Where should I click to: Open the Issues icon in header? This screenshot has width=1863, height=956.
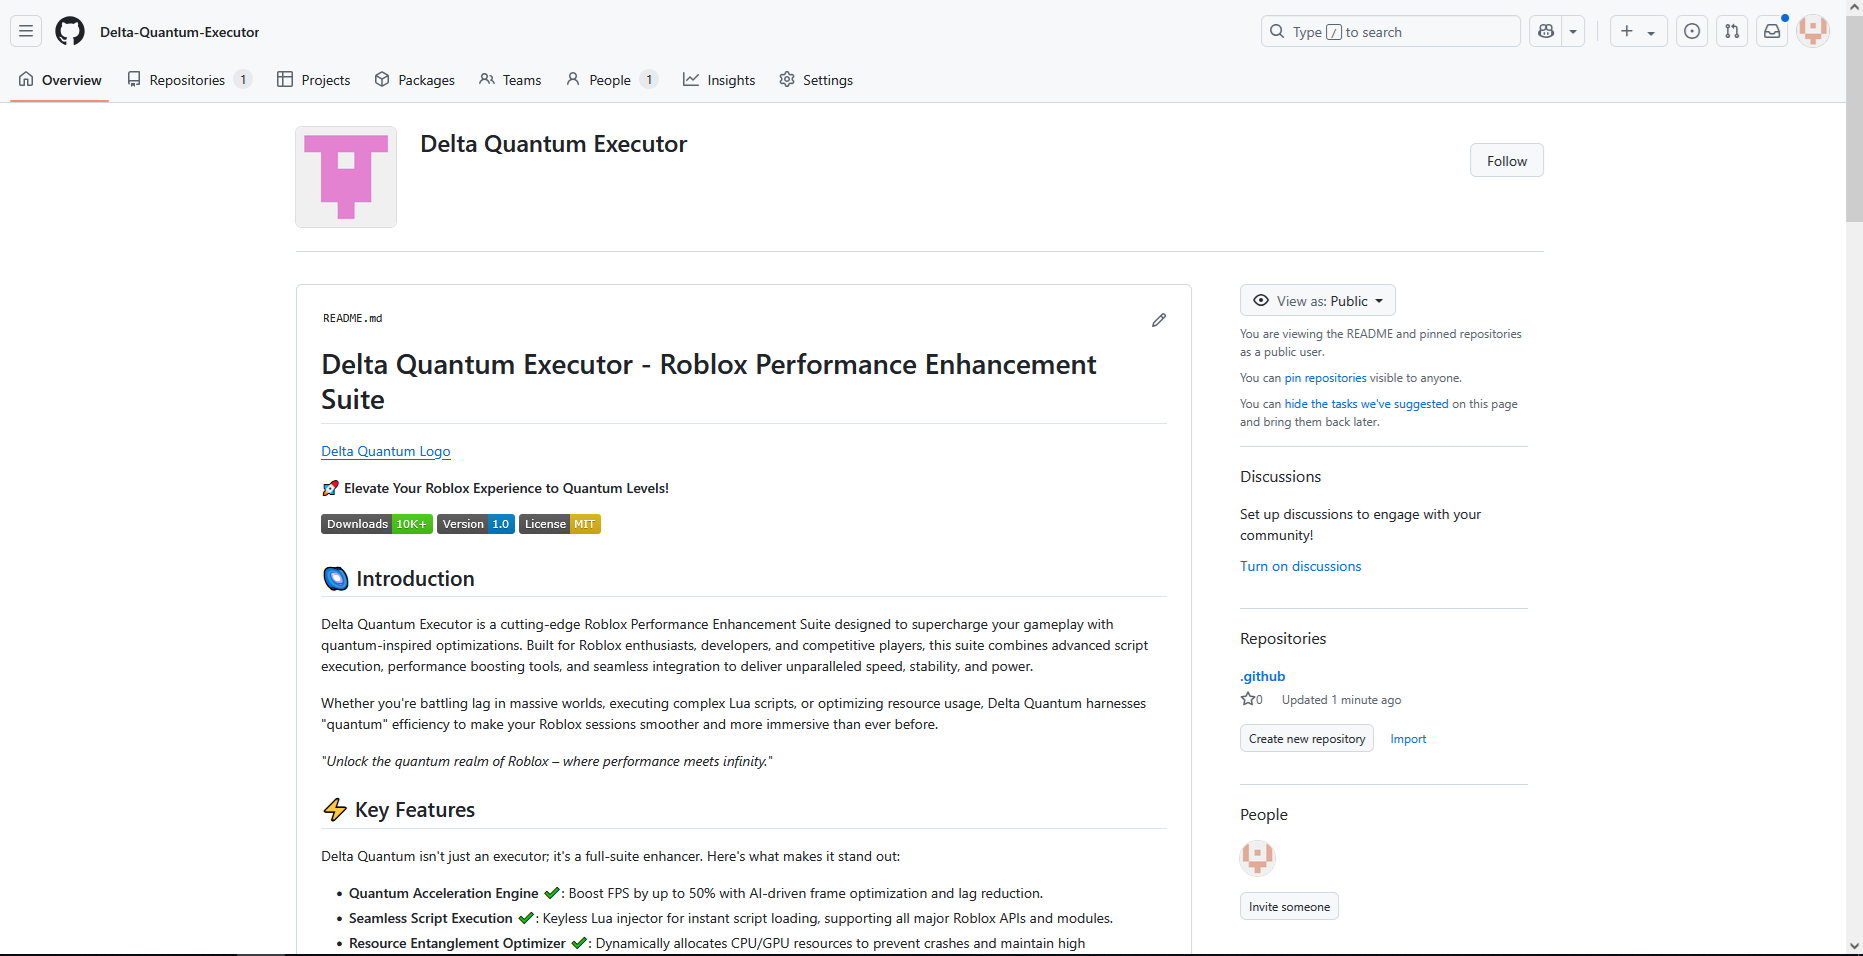tap(1692, 31)
